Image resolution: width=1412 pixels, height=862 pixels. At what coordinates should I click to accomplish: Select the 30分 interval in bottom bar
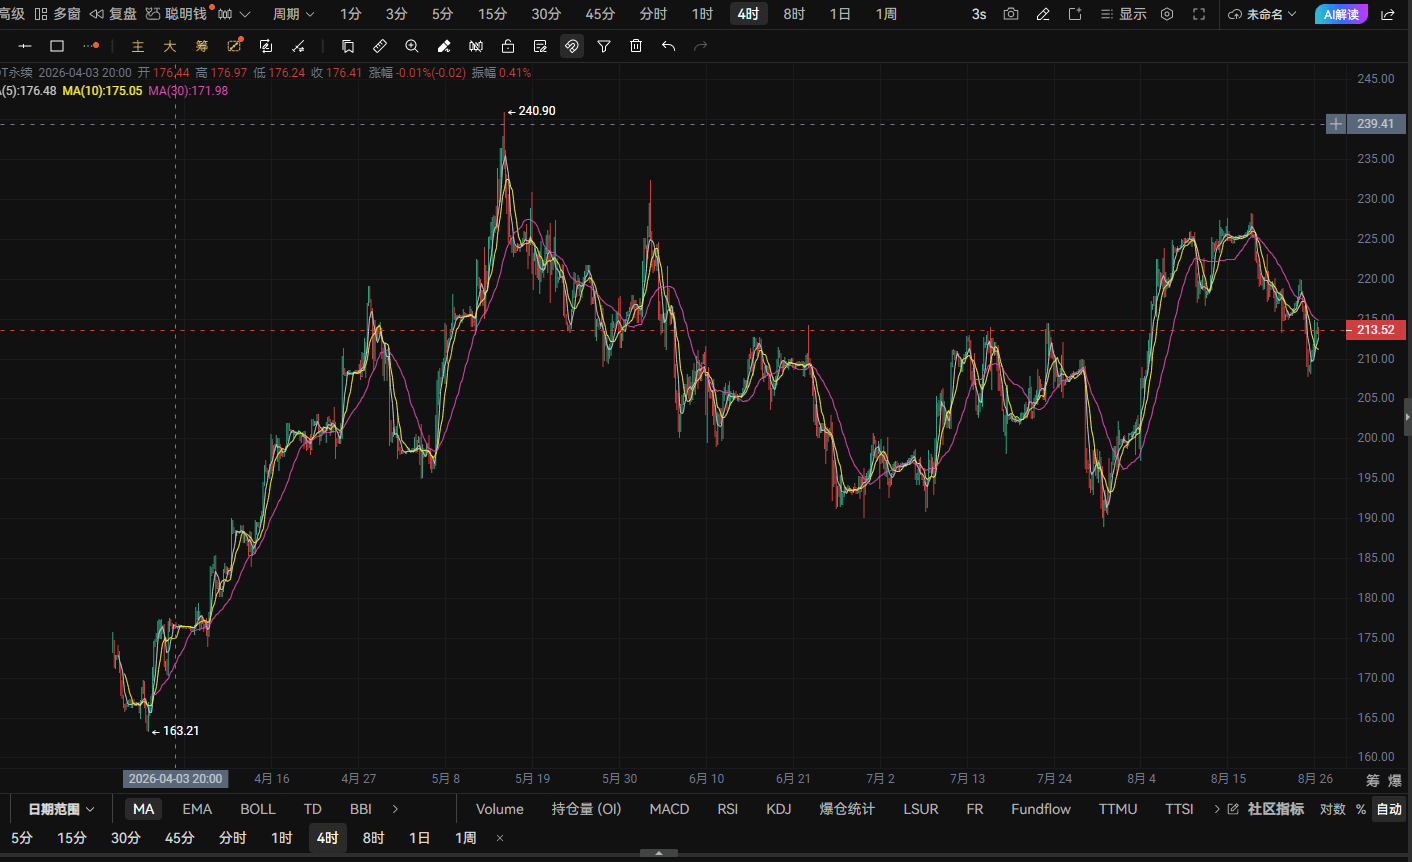[x=125, y=838]
